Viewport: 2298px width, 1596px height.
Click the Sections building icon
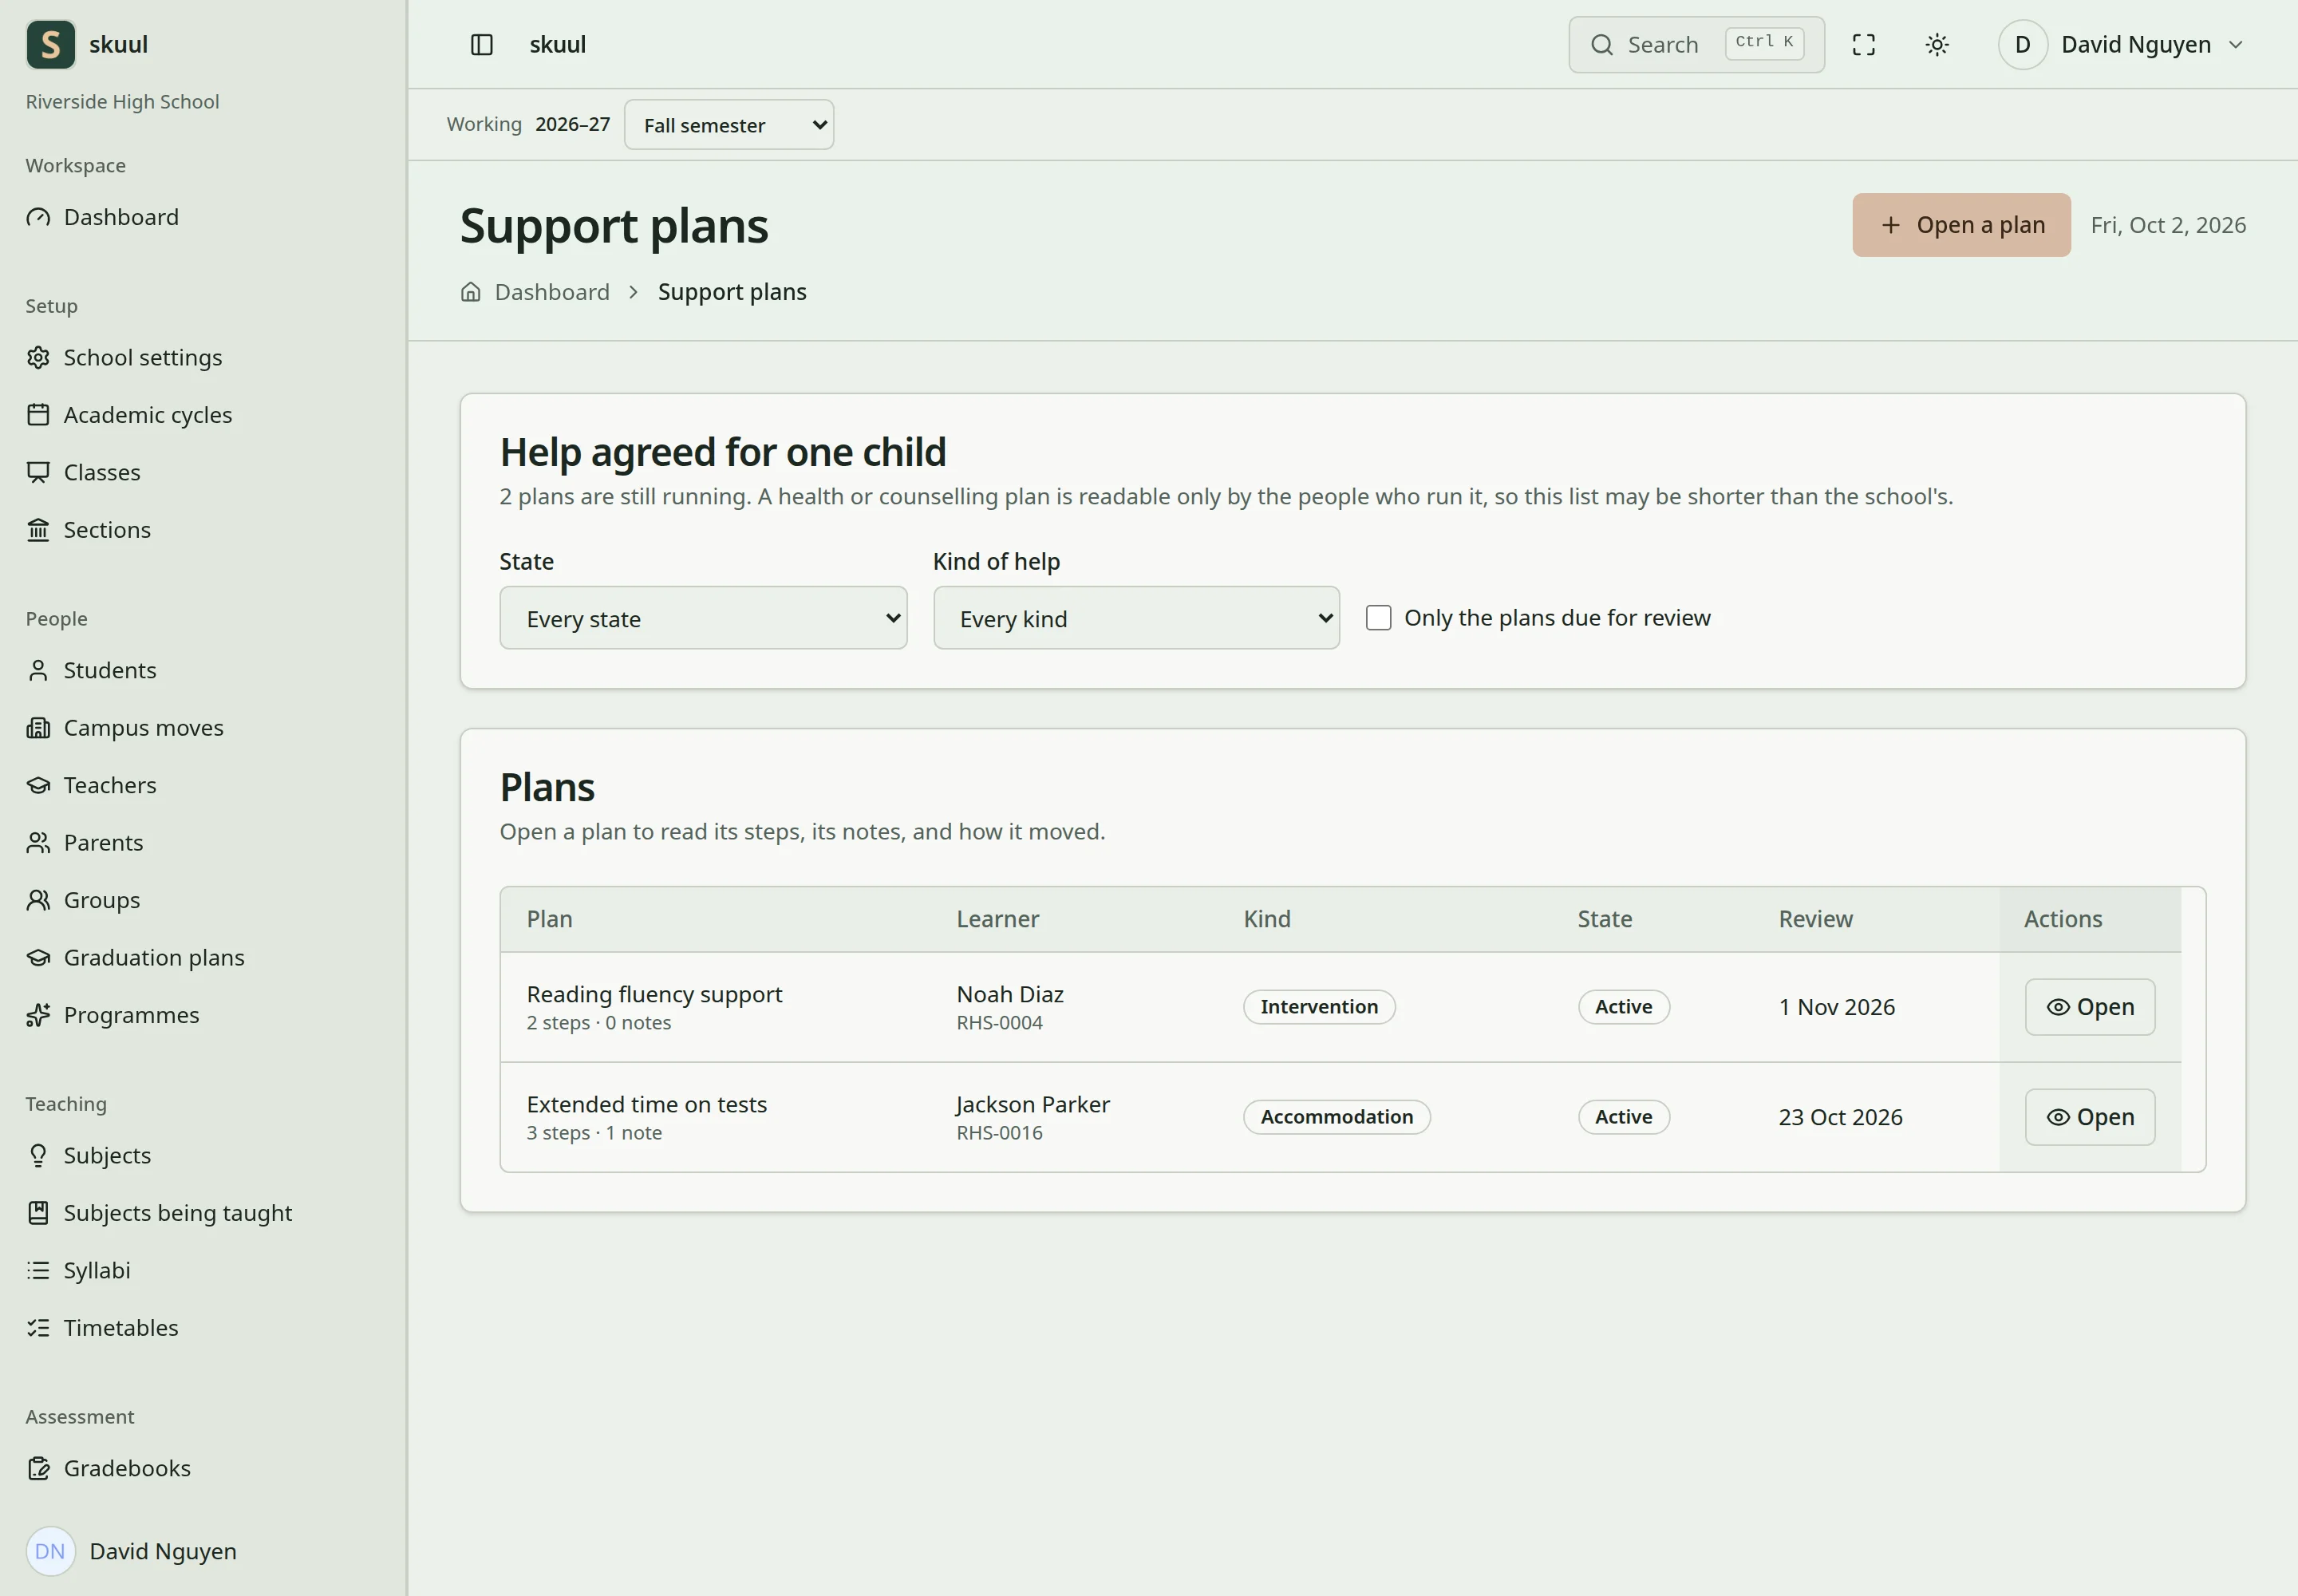(x=38, y=530)
